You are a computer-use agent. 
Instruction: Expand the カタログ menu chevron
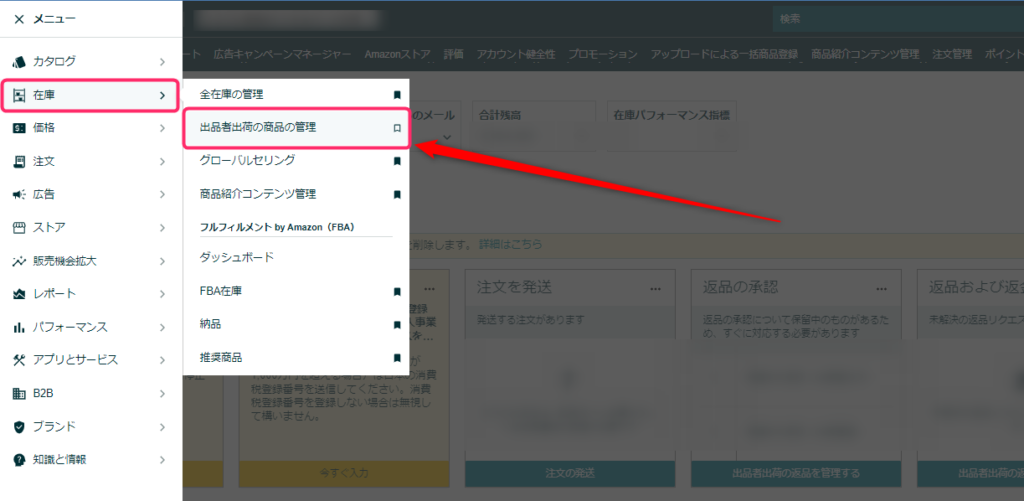(163, 61)
